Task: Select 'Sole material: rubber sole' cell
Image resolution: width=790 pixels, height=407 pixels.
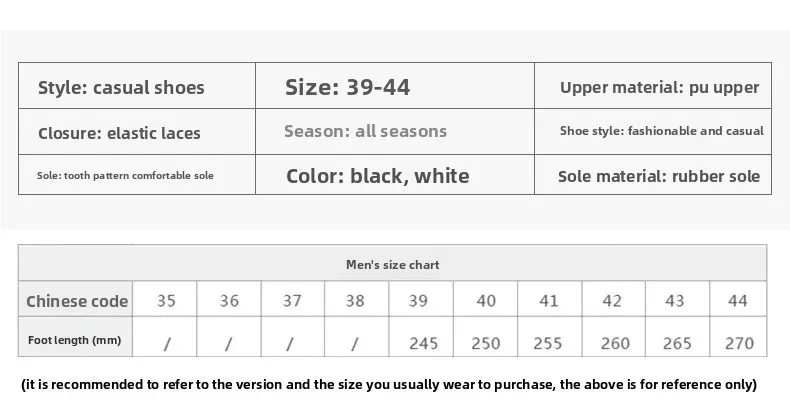Action: pos(653,174)
